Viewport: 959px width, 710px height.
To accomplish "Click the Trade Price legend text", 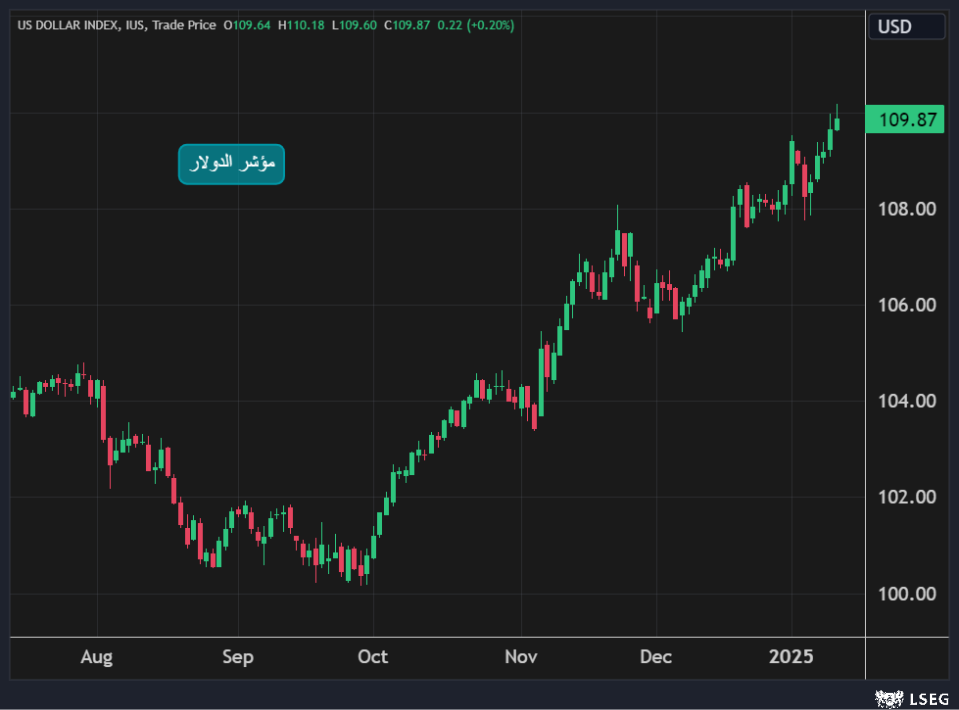I will pyautogui.click(x=184, y=25).
